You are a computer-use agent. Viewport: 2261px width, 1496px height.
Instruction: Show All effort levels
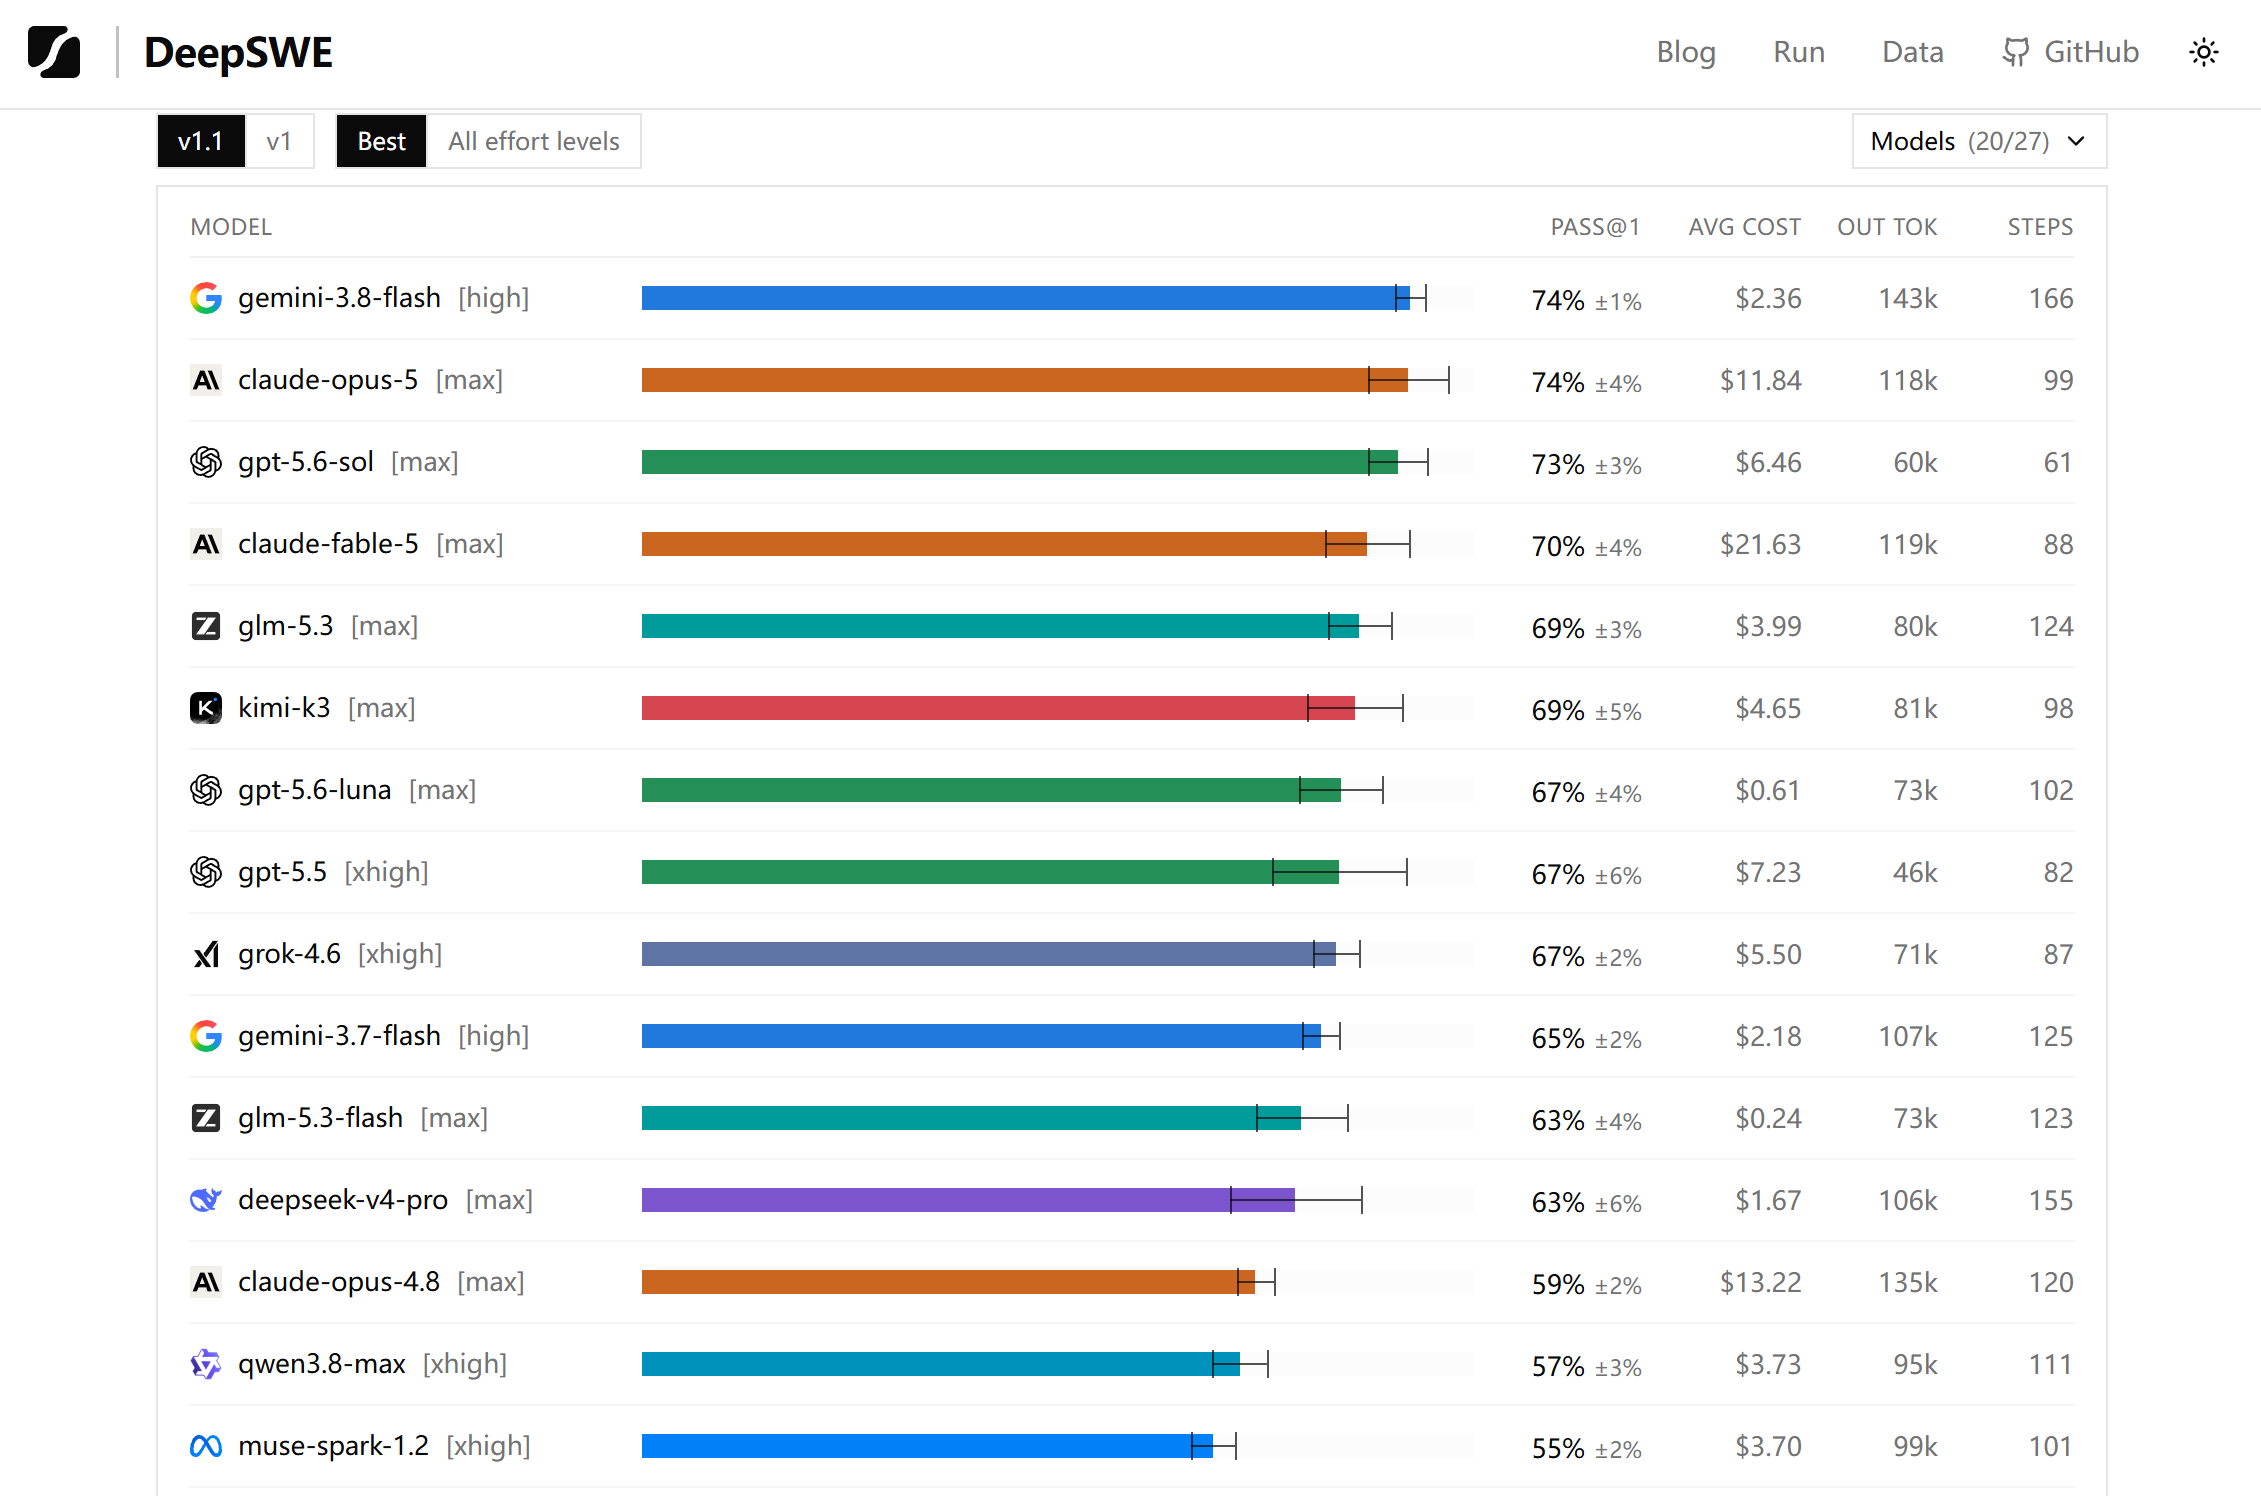(x=534, y=141)
